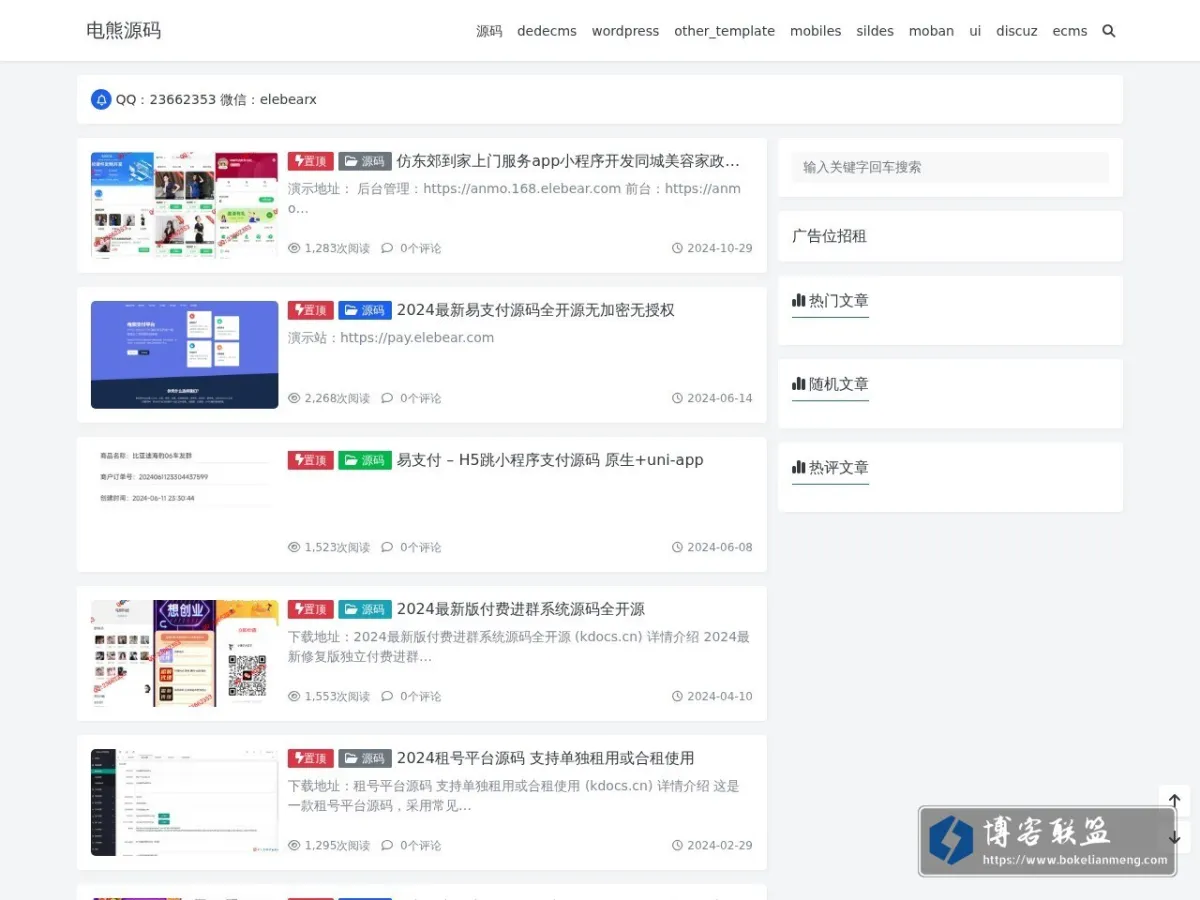
Task: Open article 2024最新版付费进群系统源码全开源
Action: click(521, 609)
